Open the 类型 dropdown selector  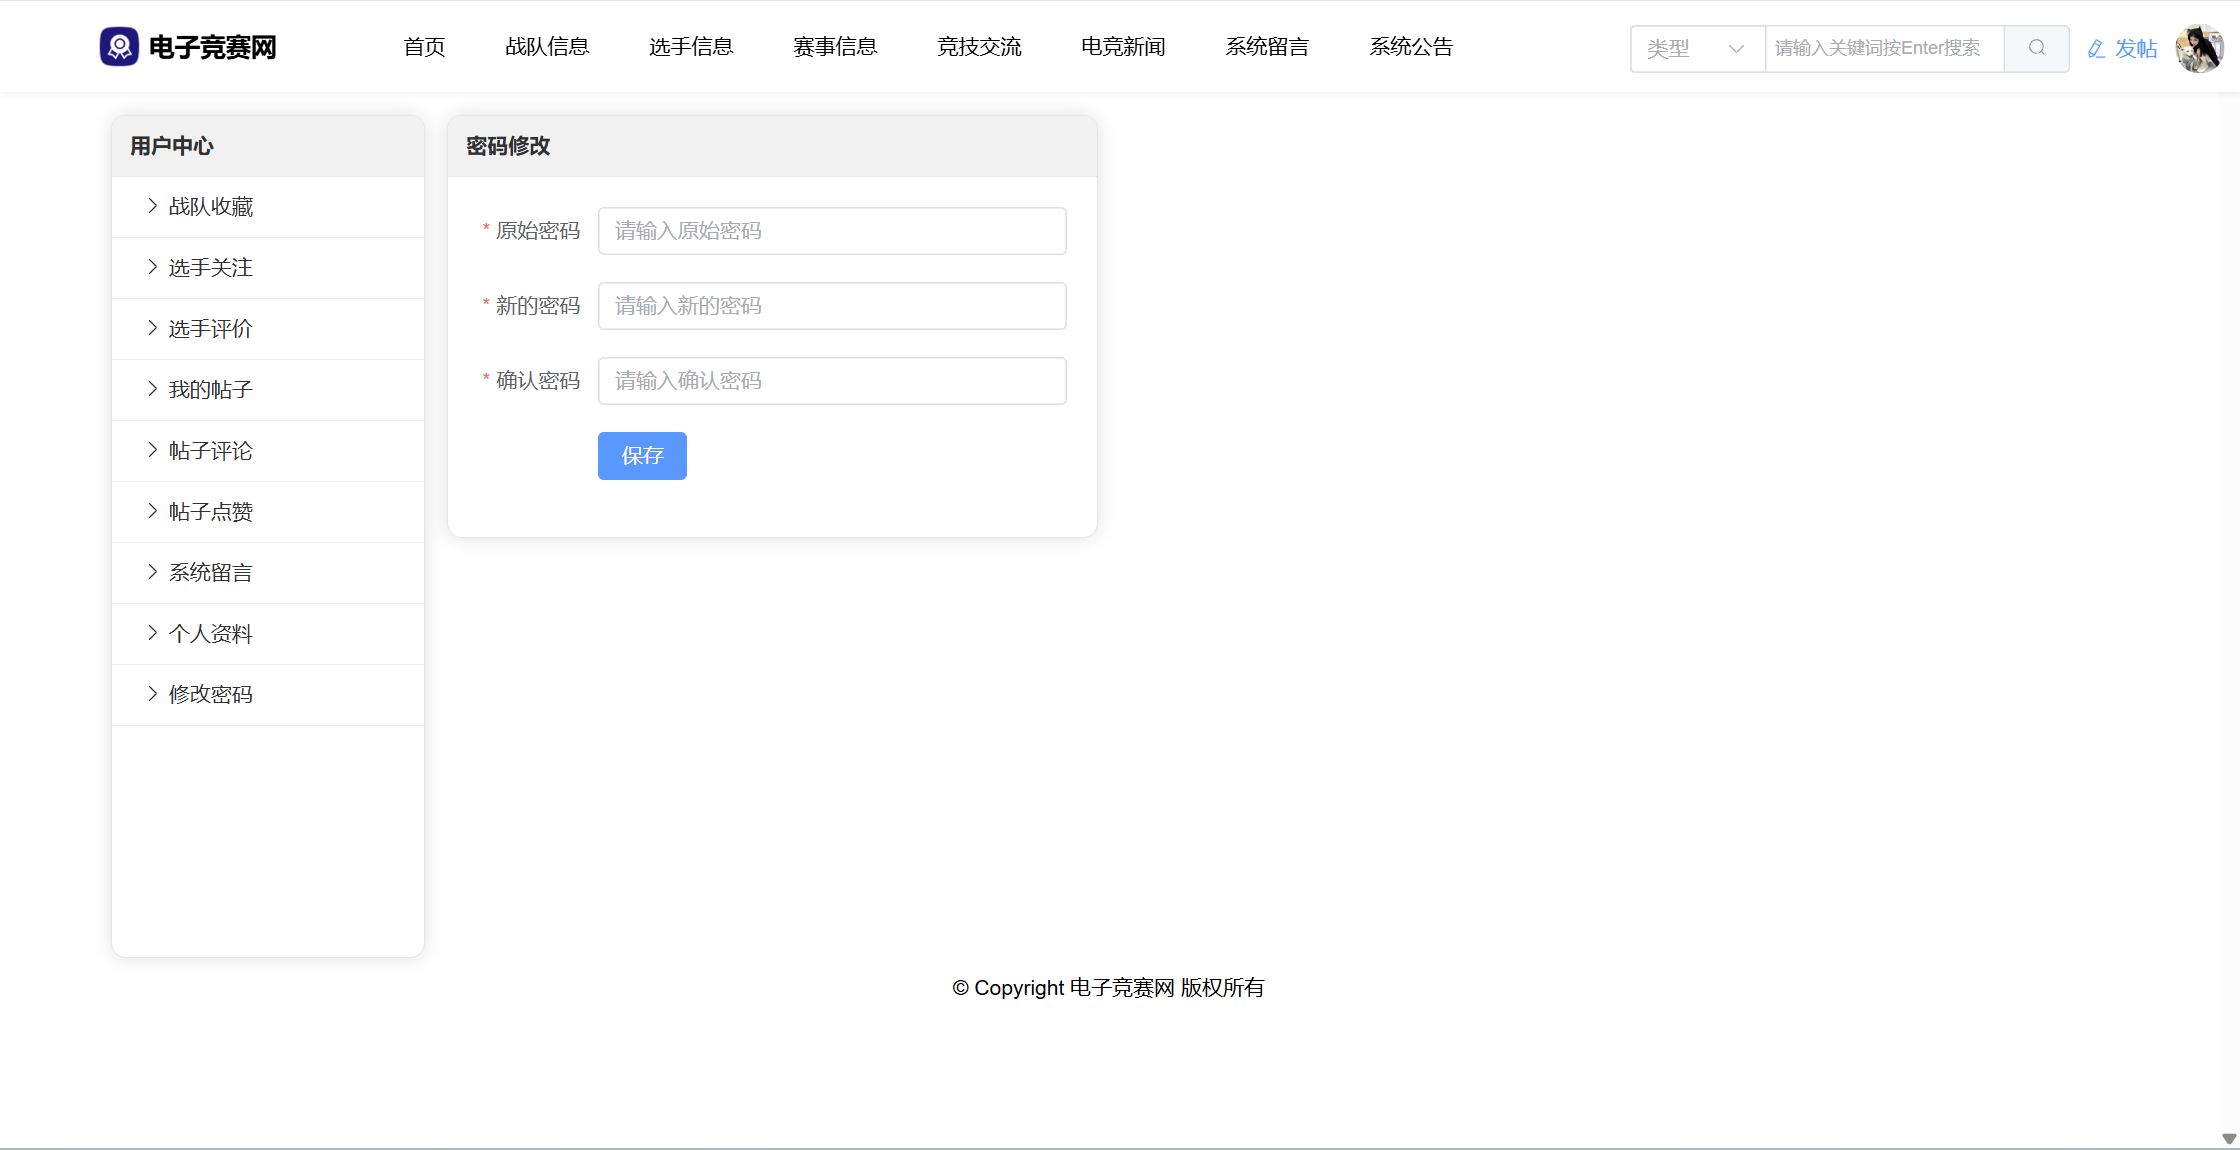click(1696, 48)
